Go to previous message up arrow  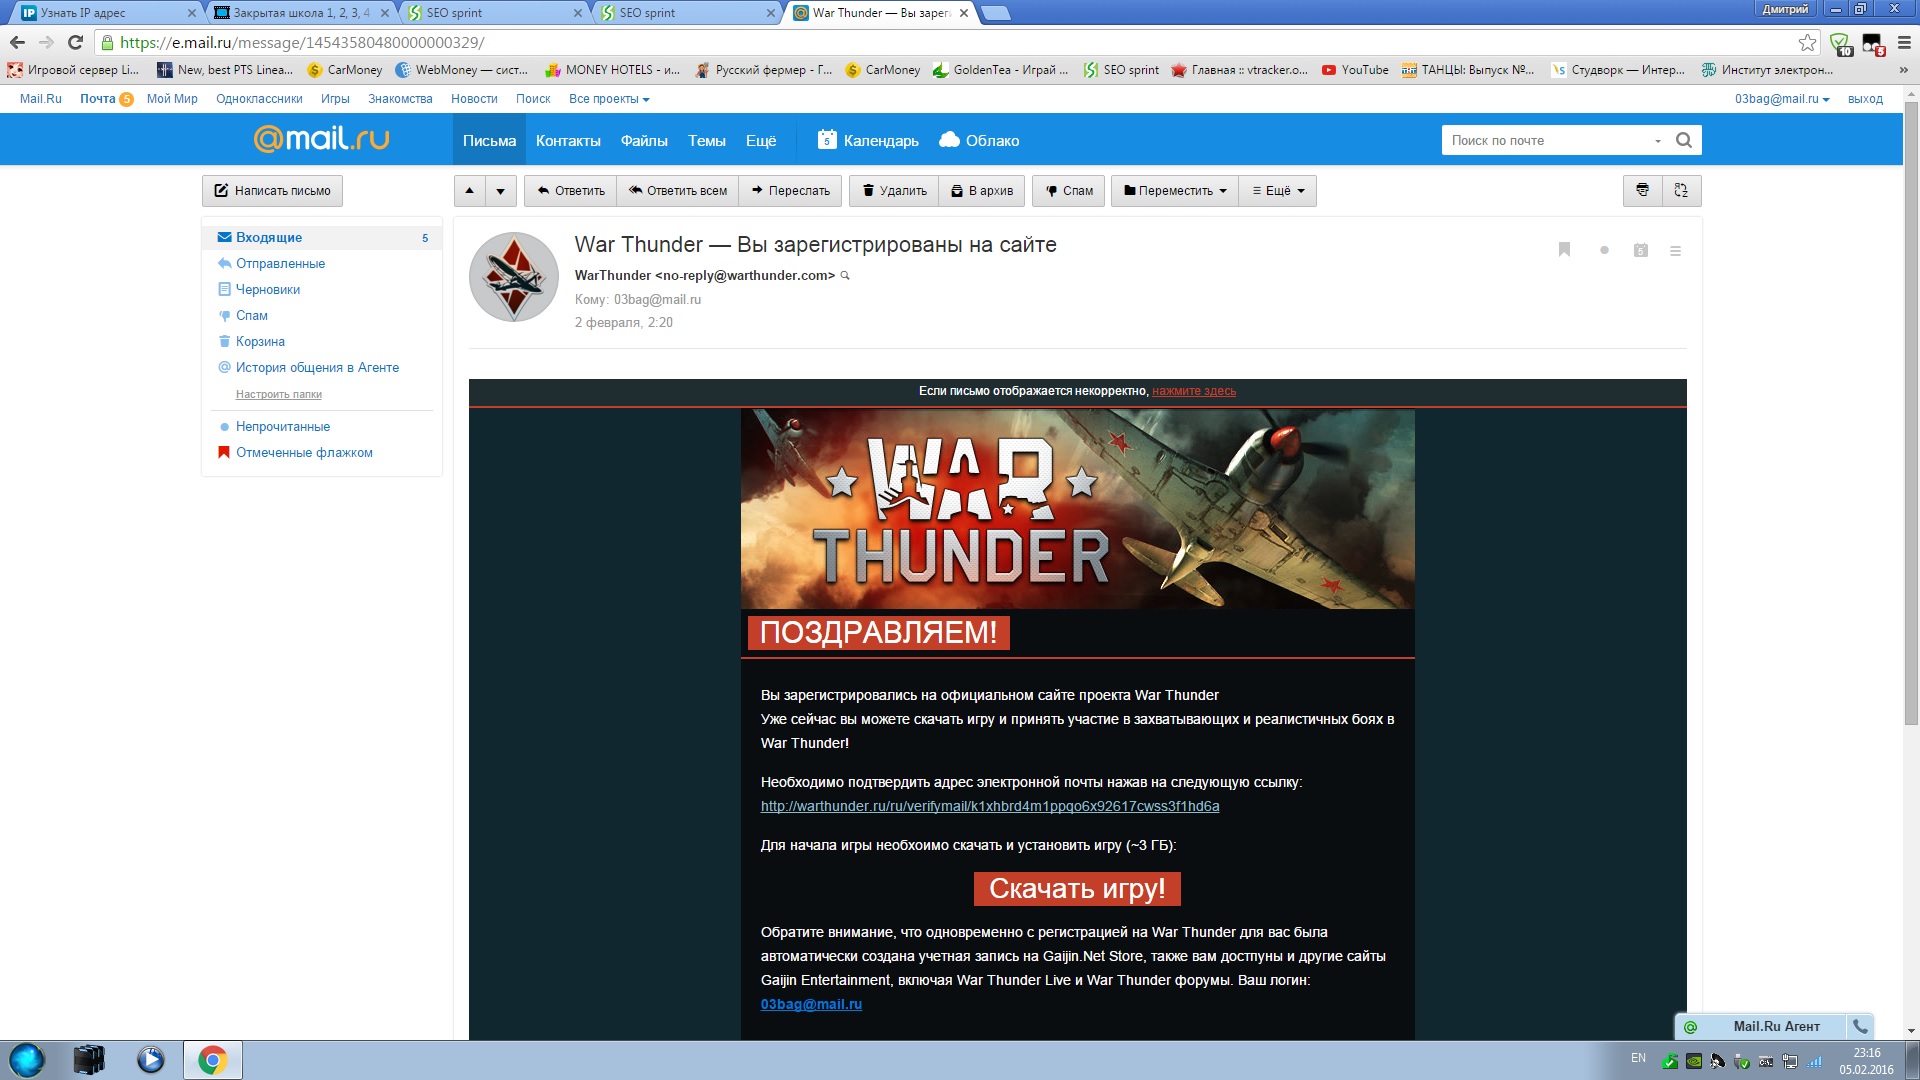[470, 191]
